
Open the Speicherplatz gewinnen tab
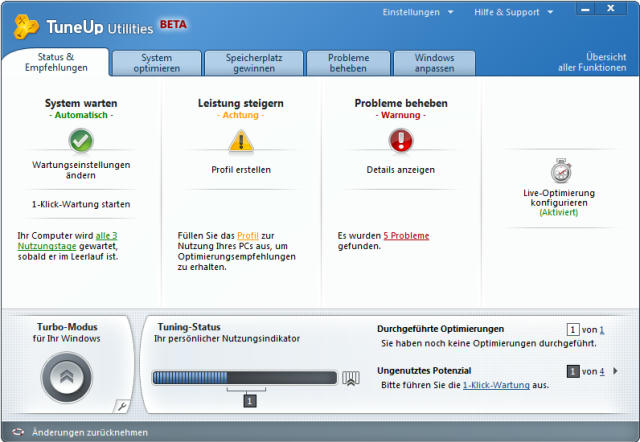[254, 63]
